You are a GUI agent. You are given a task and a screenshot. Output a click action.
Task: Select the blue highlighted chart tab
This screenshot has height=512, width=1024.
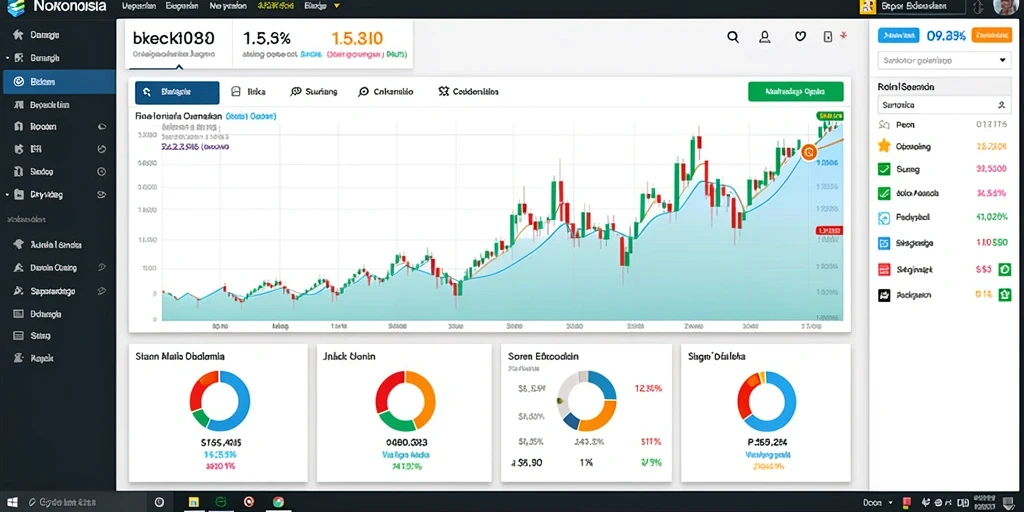[177, 93]
